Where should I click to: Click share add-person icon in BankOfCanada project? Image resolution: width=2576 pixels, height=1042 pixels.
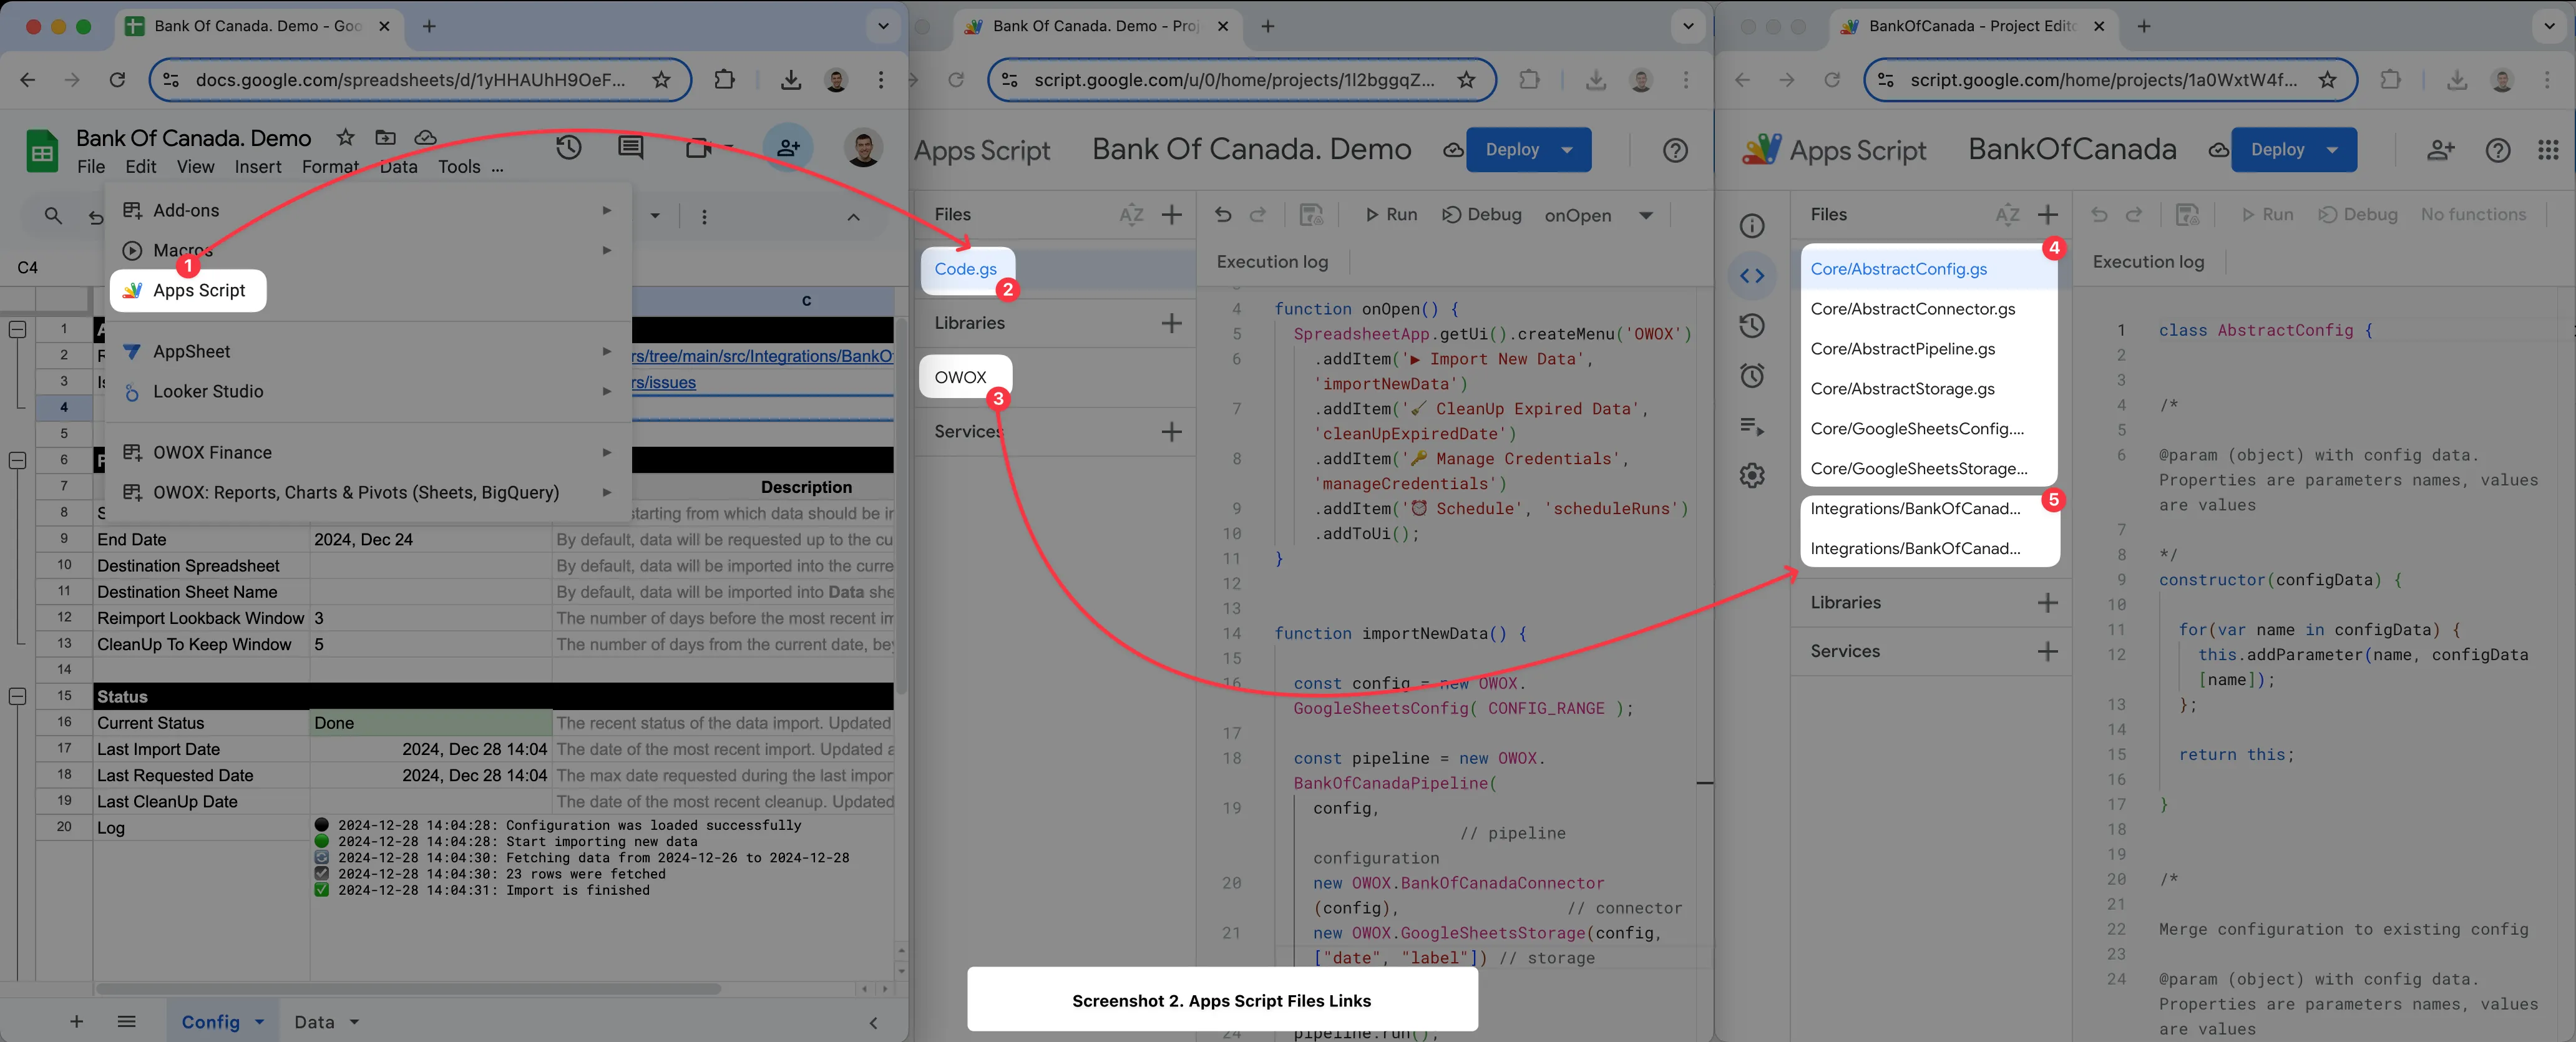2441,150
